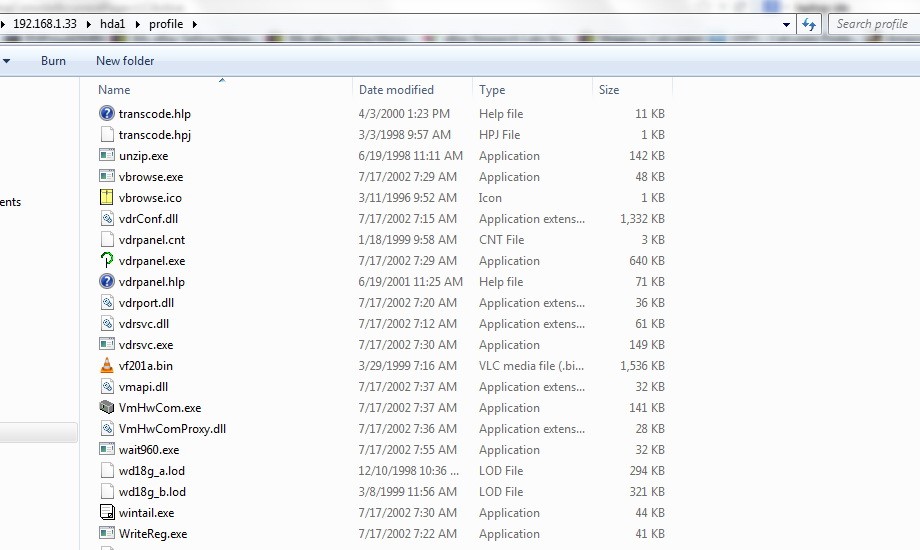Expand the arrow after hda1 breadcrumb
Viewport: 920px width, 550px height.
(x=138, y=24)
